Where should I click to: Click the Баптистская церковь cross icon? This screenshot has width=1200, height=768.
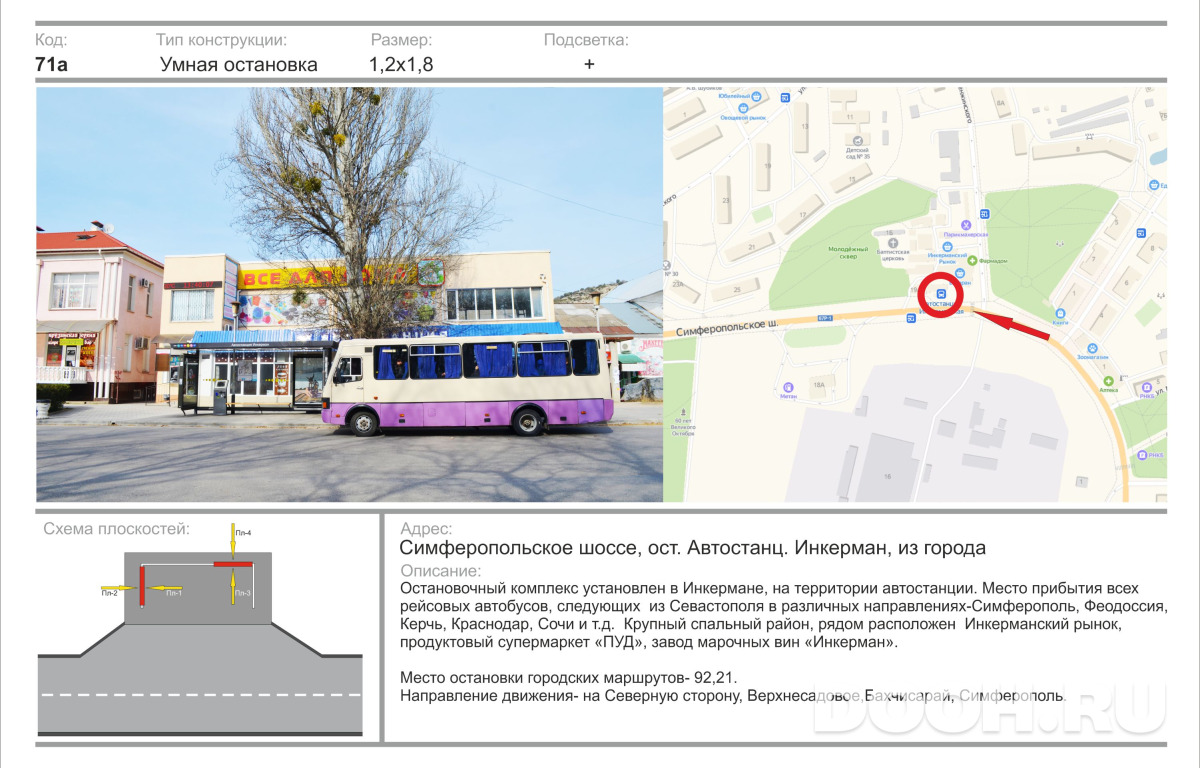[x=892, y=243]
